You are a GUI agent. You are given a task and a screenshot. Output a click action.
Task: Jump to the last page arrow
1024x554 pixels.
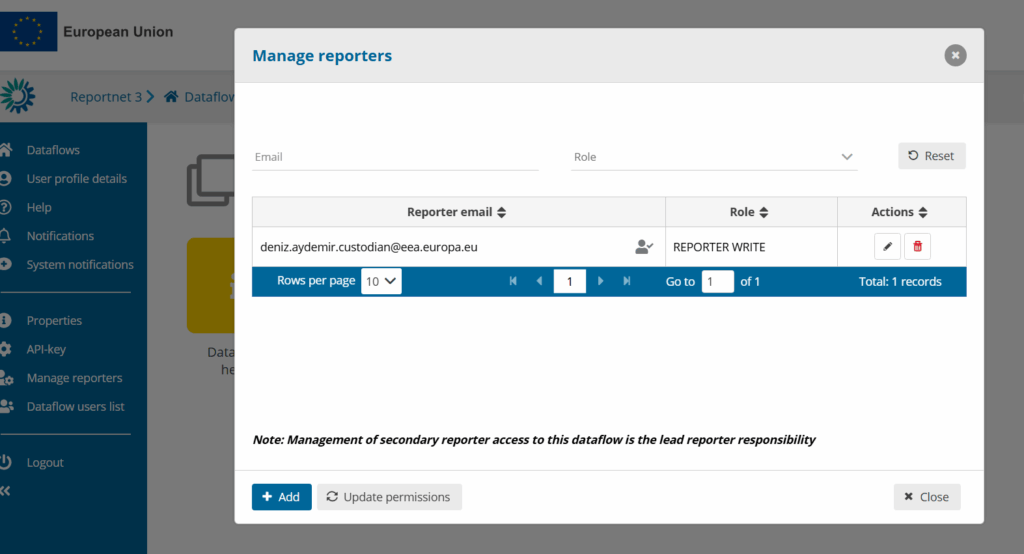coord(627,282)
